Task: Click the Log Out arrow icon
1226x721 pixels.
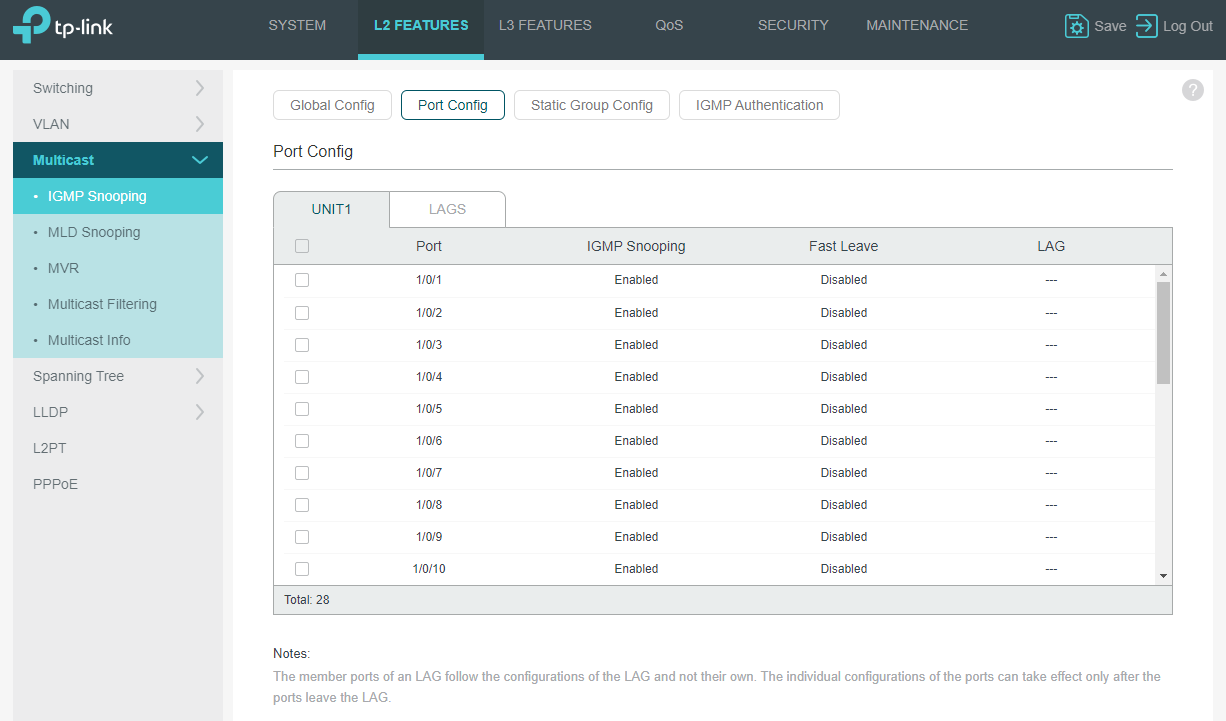Action: click(x=1146, y=26)
